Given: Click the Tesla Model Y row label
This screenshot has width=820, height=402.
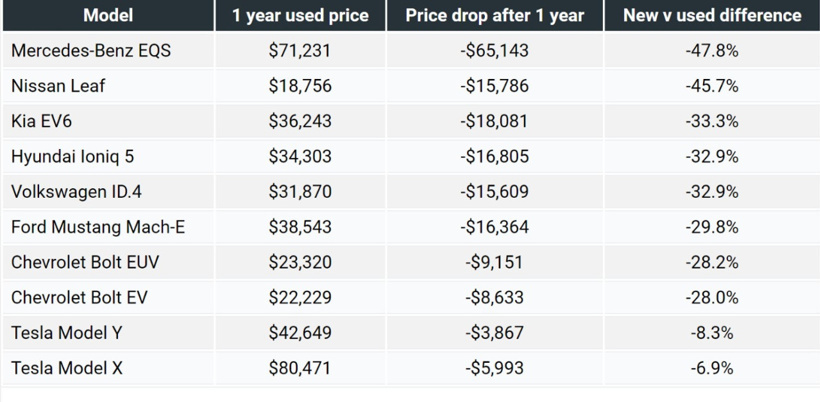Looking at the screenshot, I should point(67,332).
